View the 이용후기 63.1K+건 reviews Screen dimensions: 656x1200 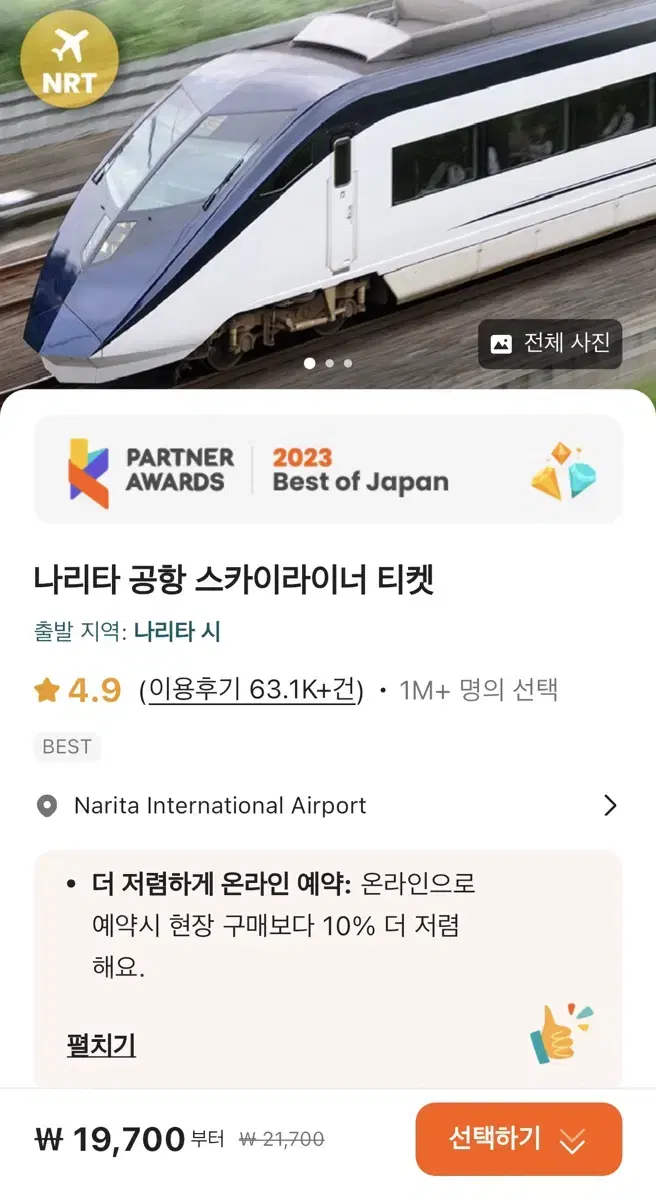point(251,690)
